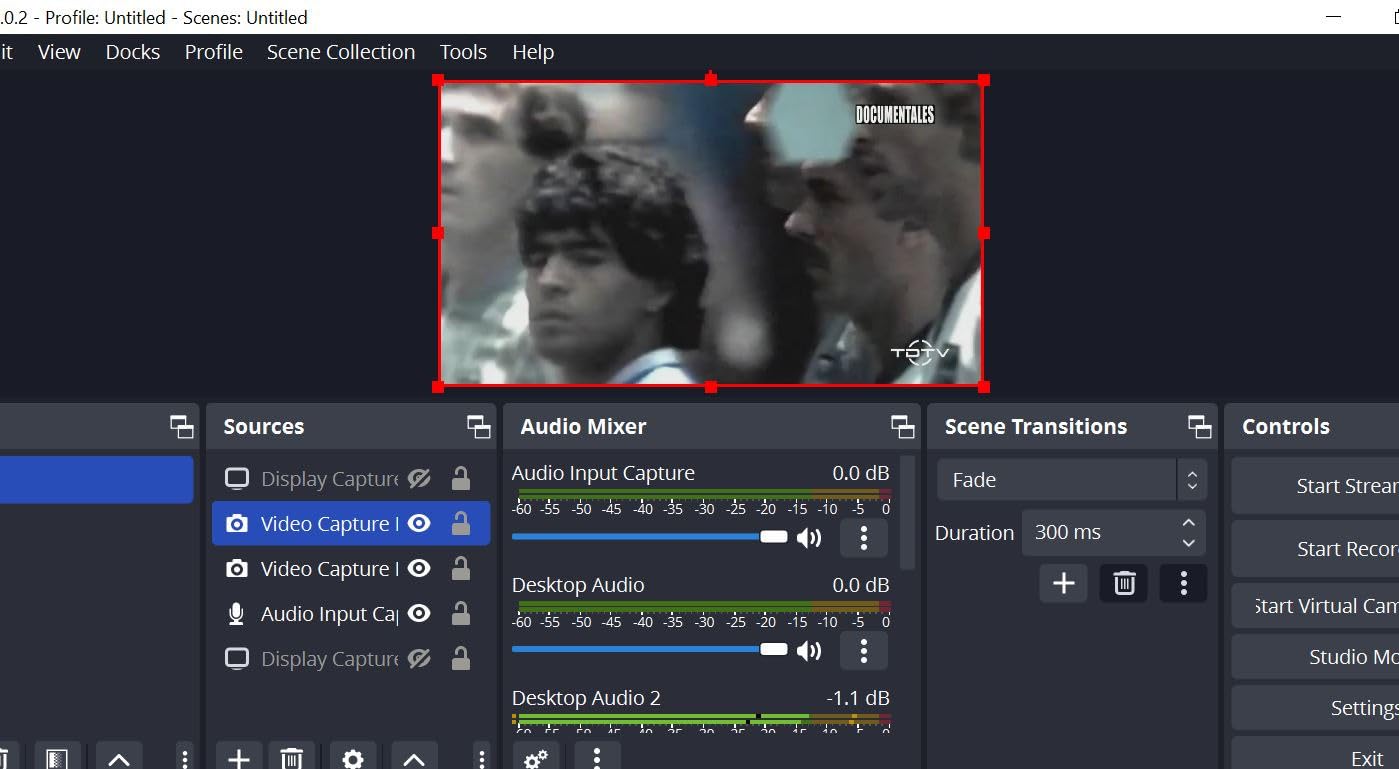The width and height of the screenshot is (1399, 769).
Task: Click the "Desktop Audio 2" label
Action: click(586, 698)
